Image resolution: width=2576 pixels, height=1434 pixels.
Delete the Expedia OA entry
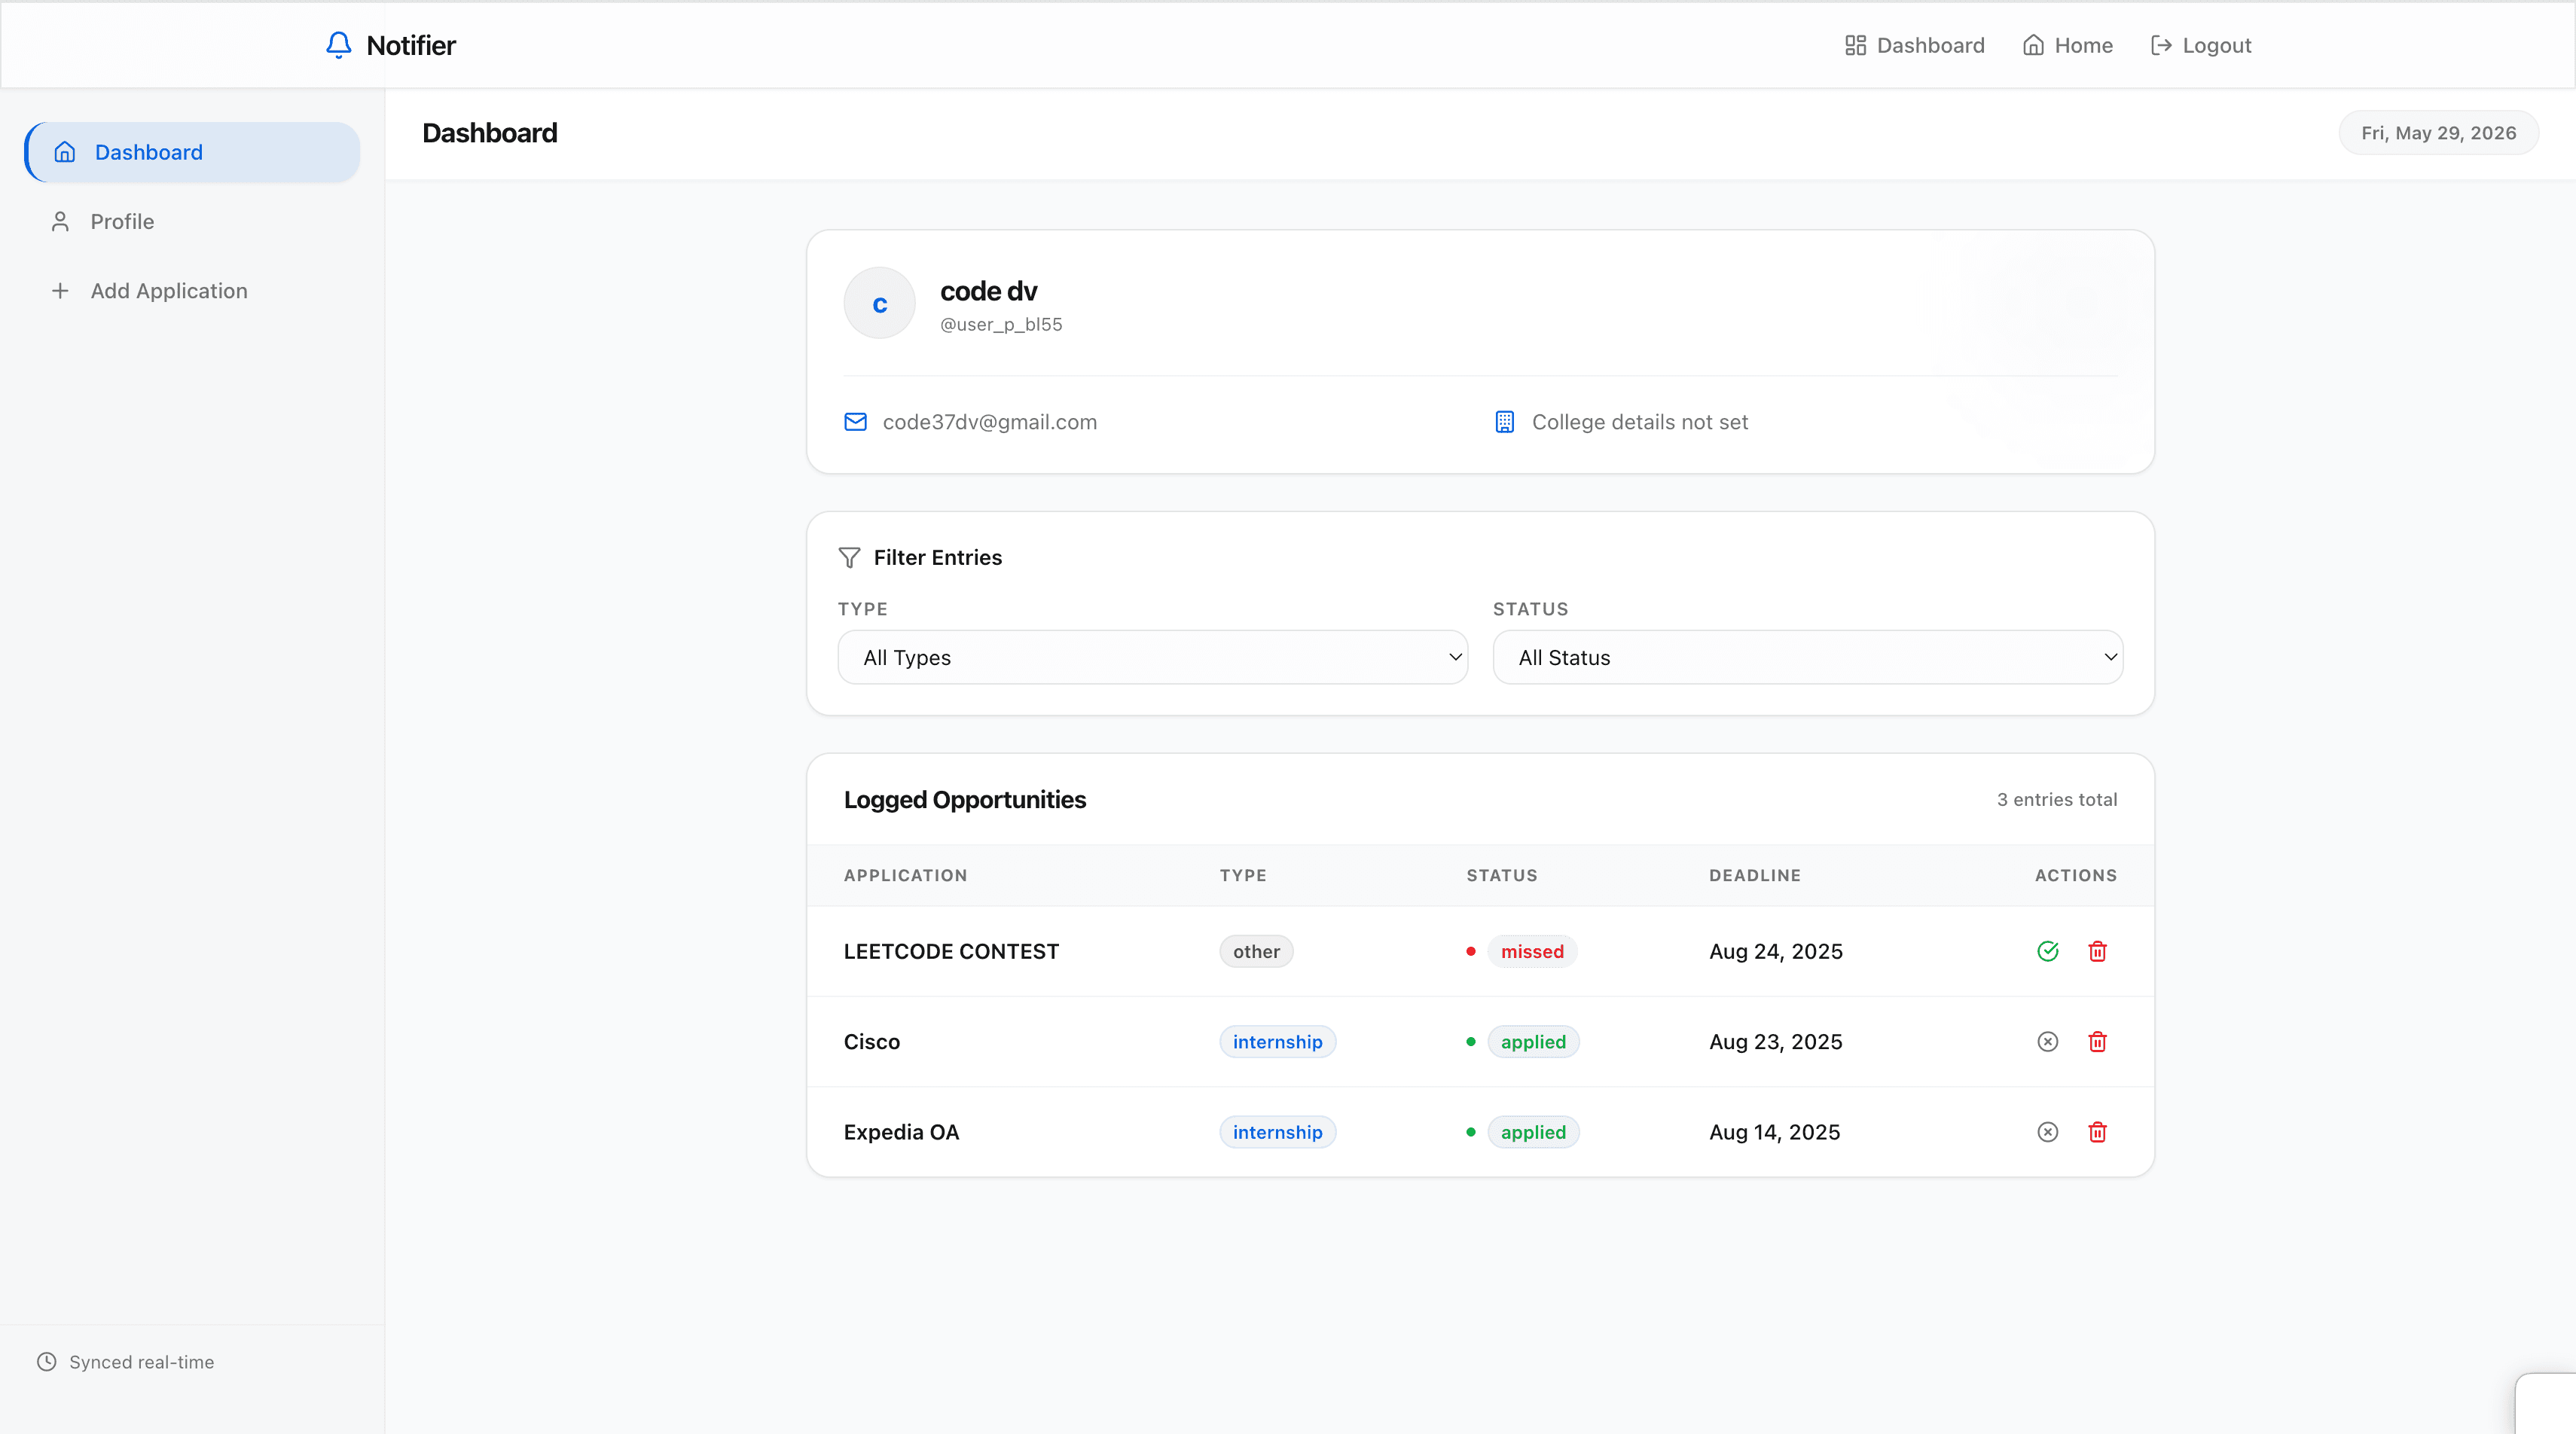(x=2097, y=1132)
